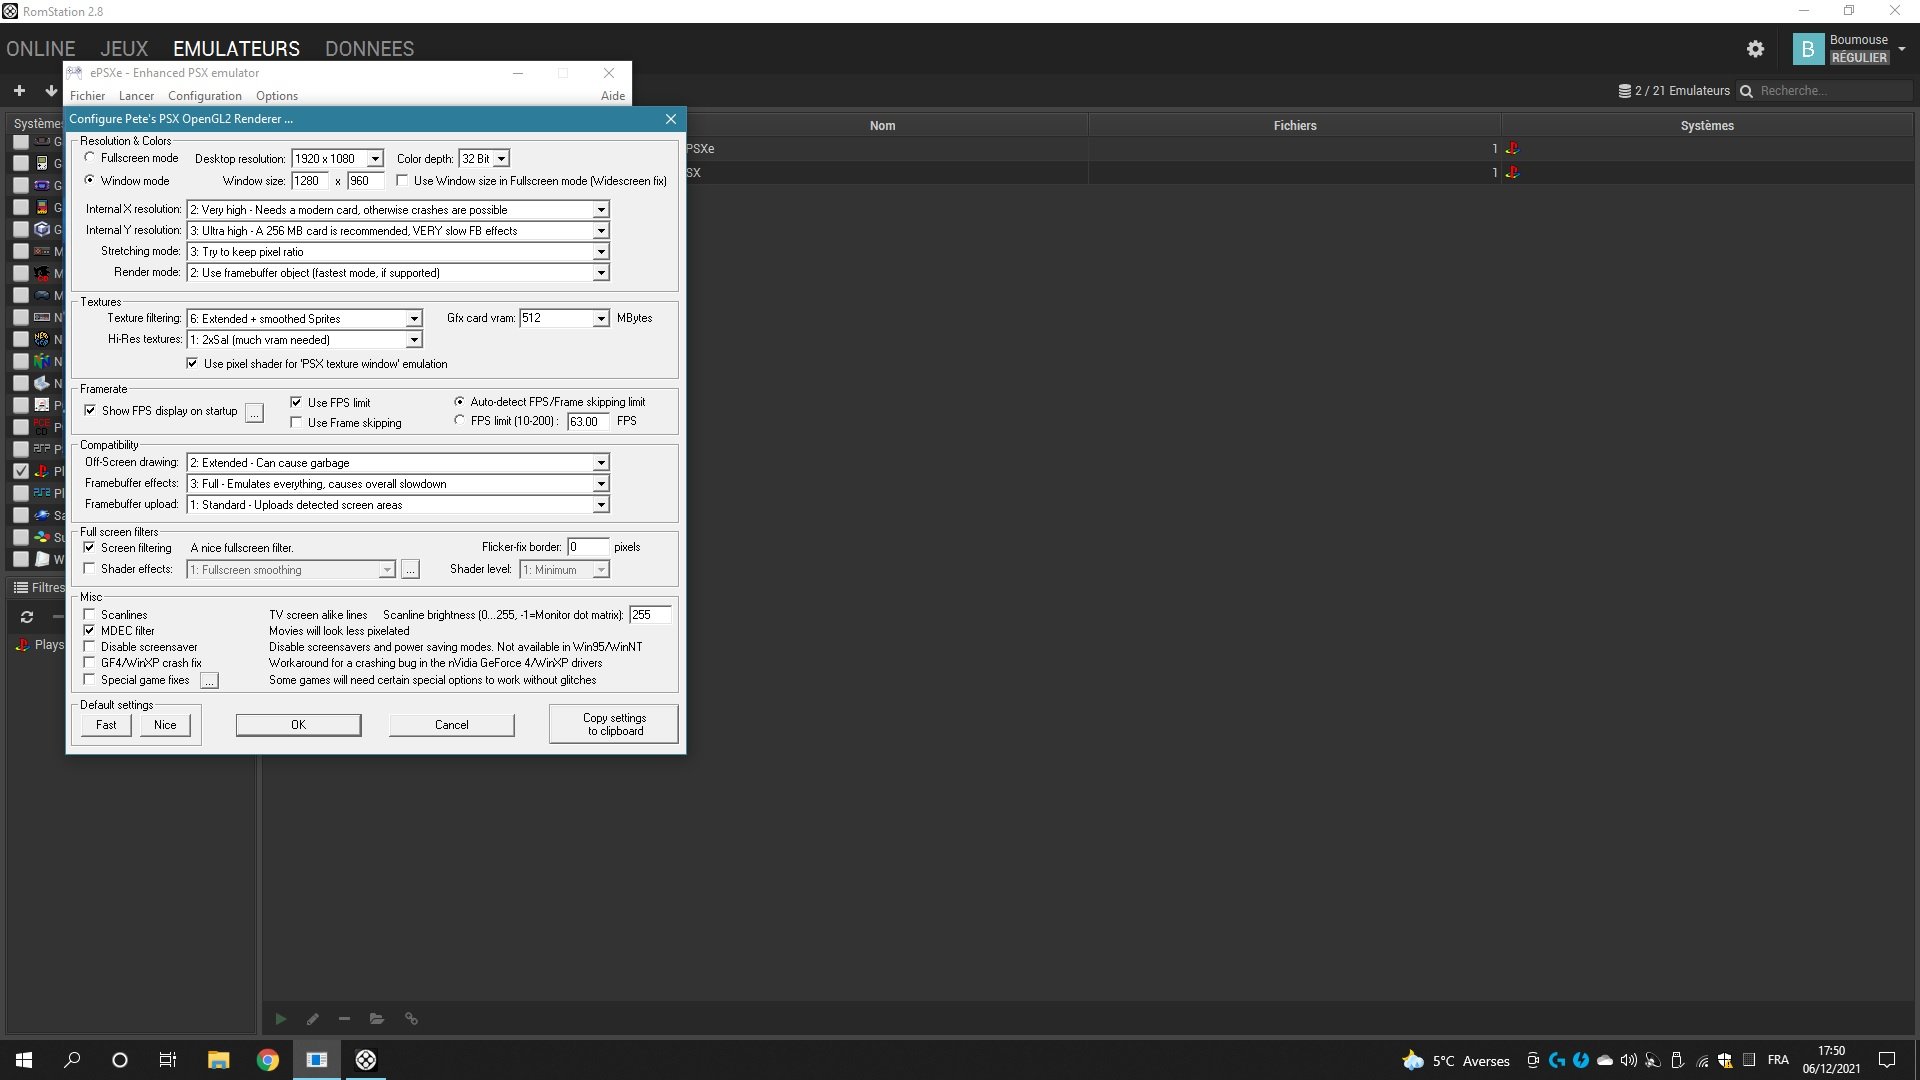Click the chain link icon in bottom toolbar
This screenshot has width=1920, height=1080.
[411, 1019]
